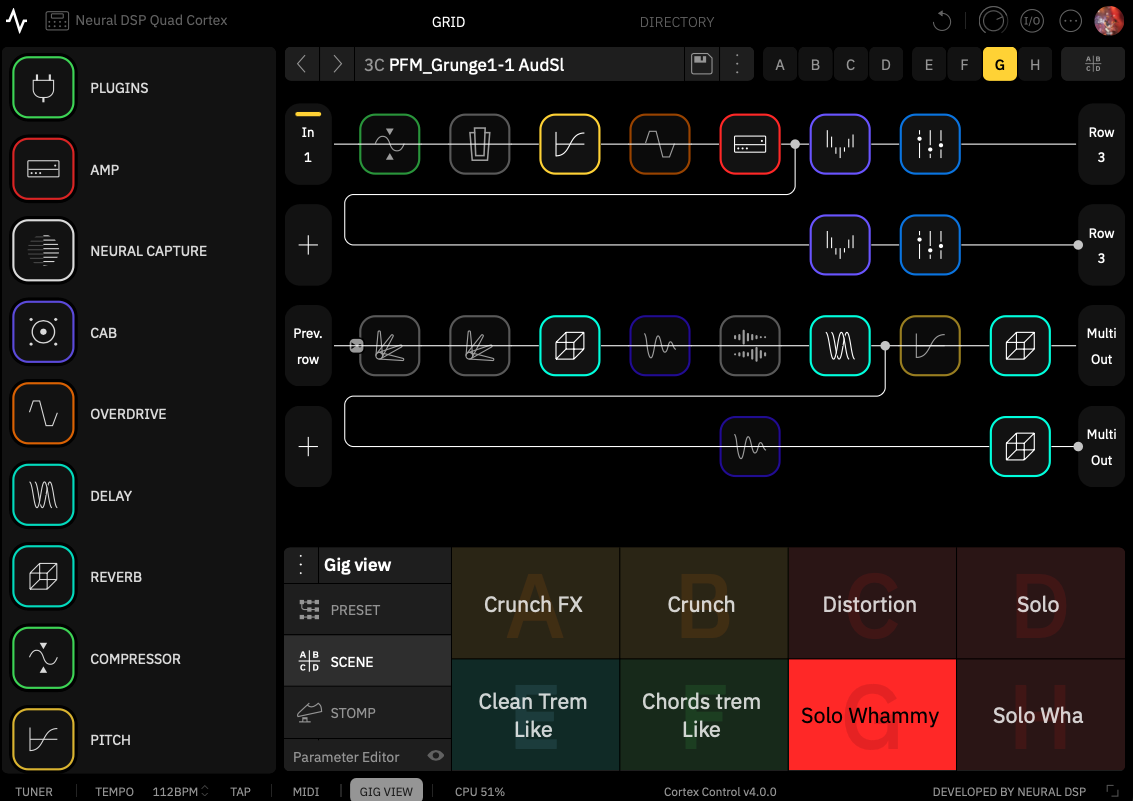
Task: Open the Gig view options menu
Action: pyautogui.click(x=301, y=565)
